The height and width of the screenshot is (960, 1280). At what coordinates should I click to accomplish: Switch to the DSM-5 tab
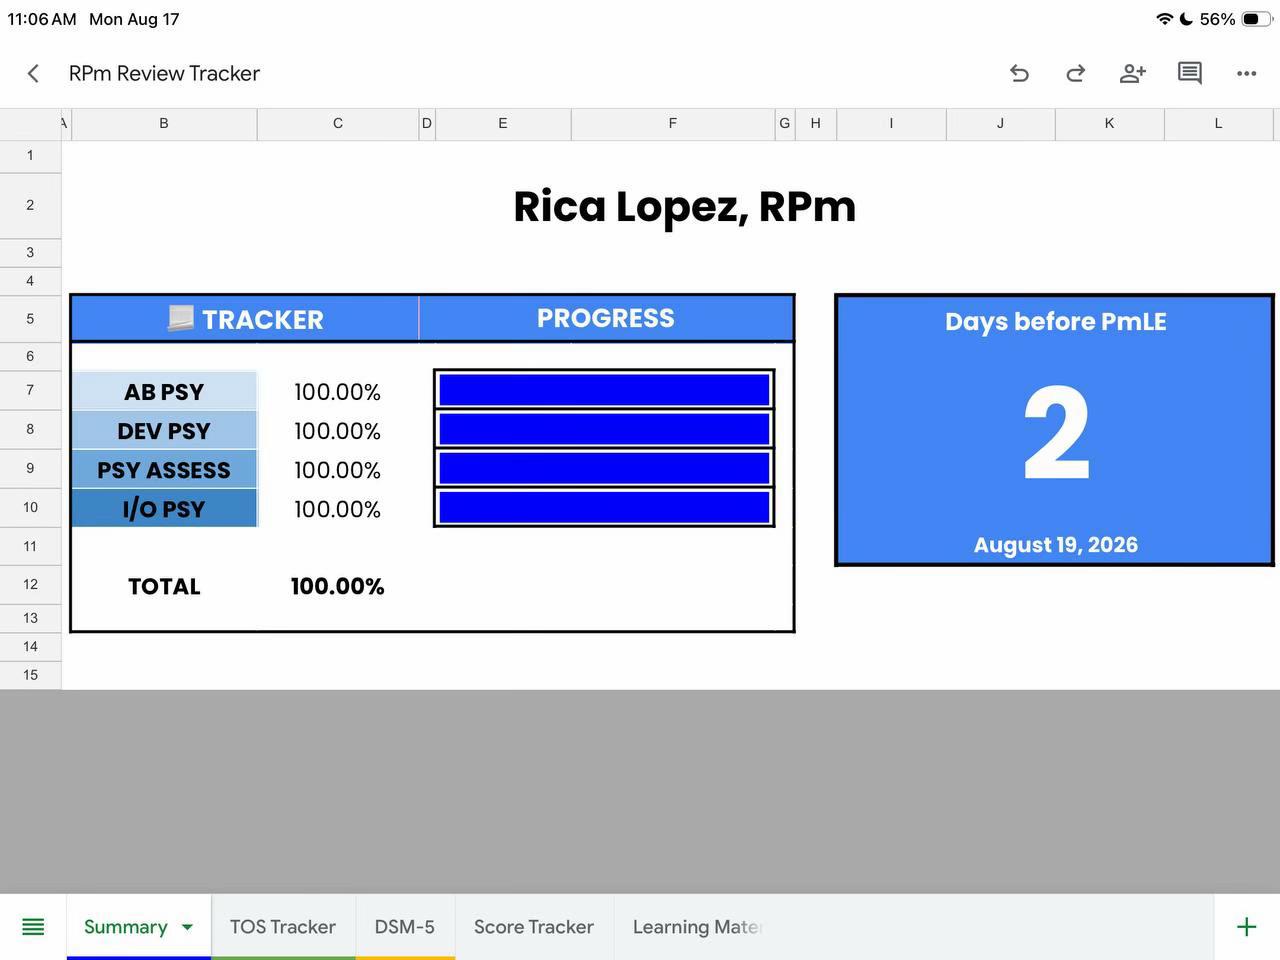(x=405, y=927)
